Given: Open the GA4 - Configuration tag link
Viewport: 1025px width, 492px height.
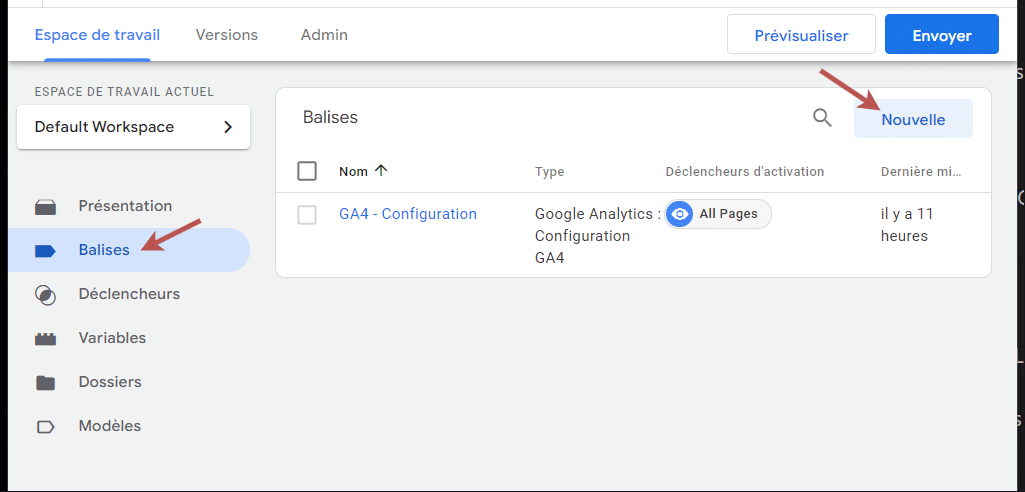Looking at the screenshot, I should (x=408, y=214).
